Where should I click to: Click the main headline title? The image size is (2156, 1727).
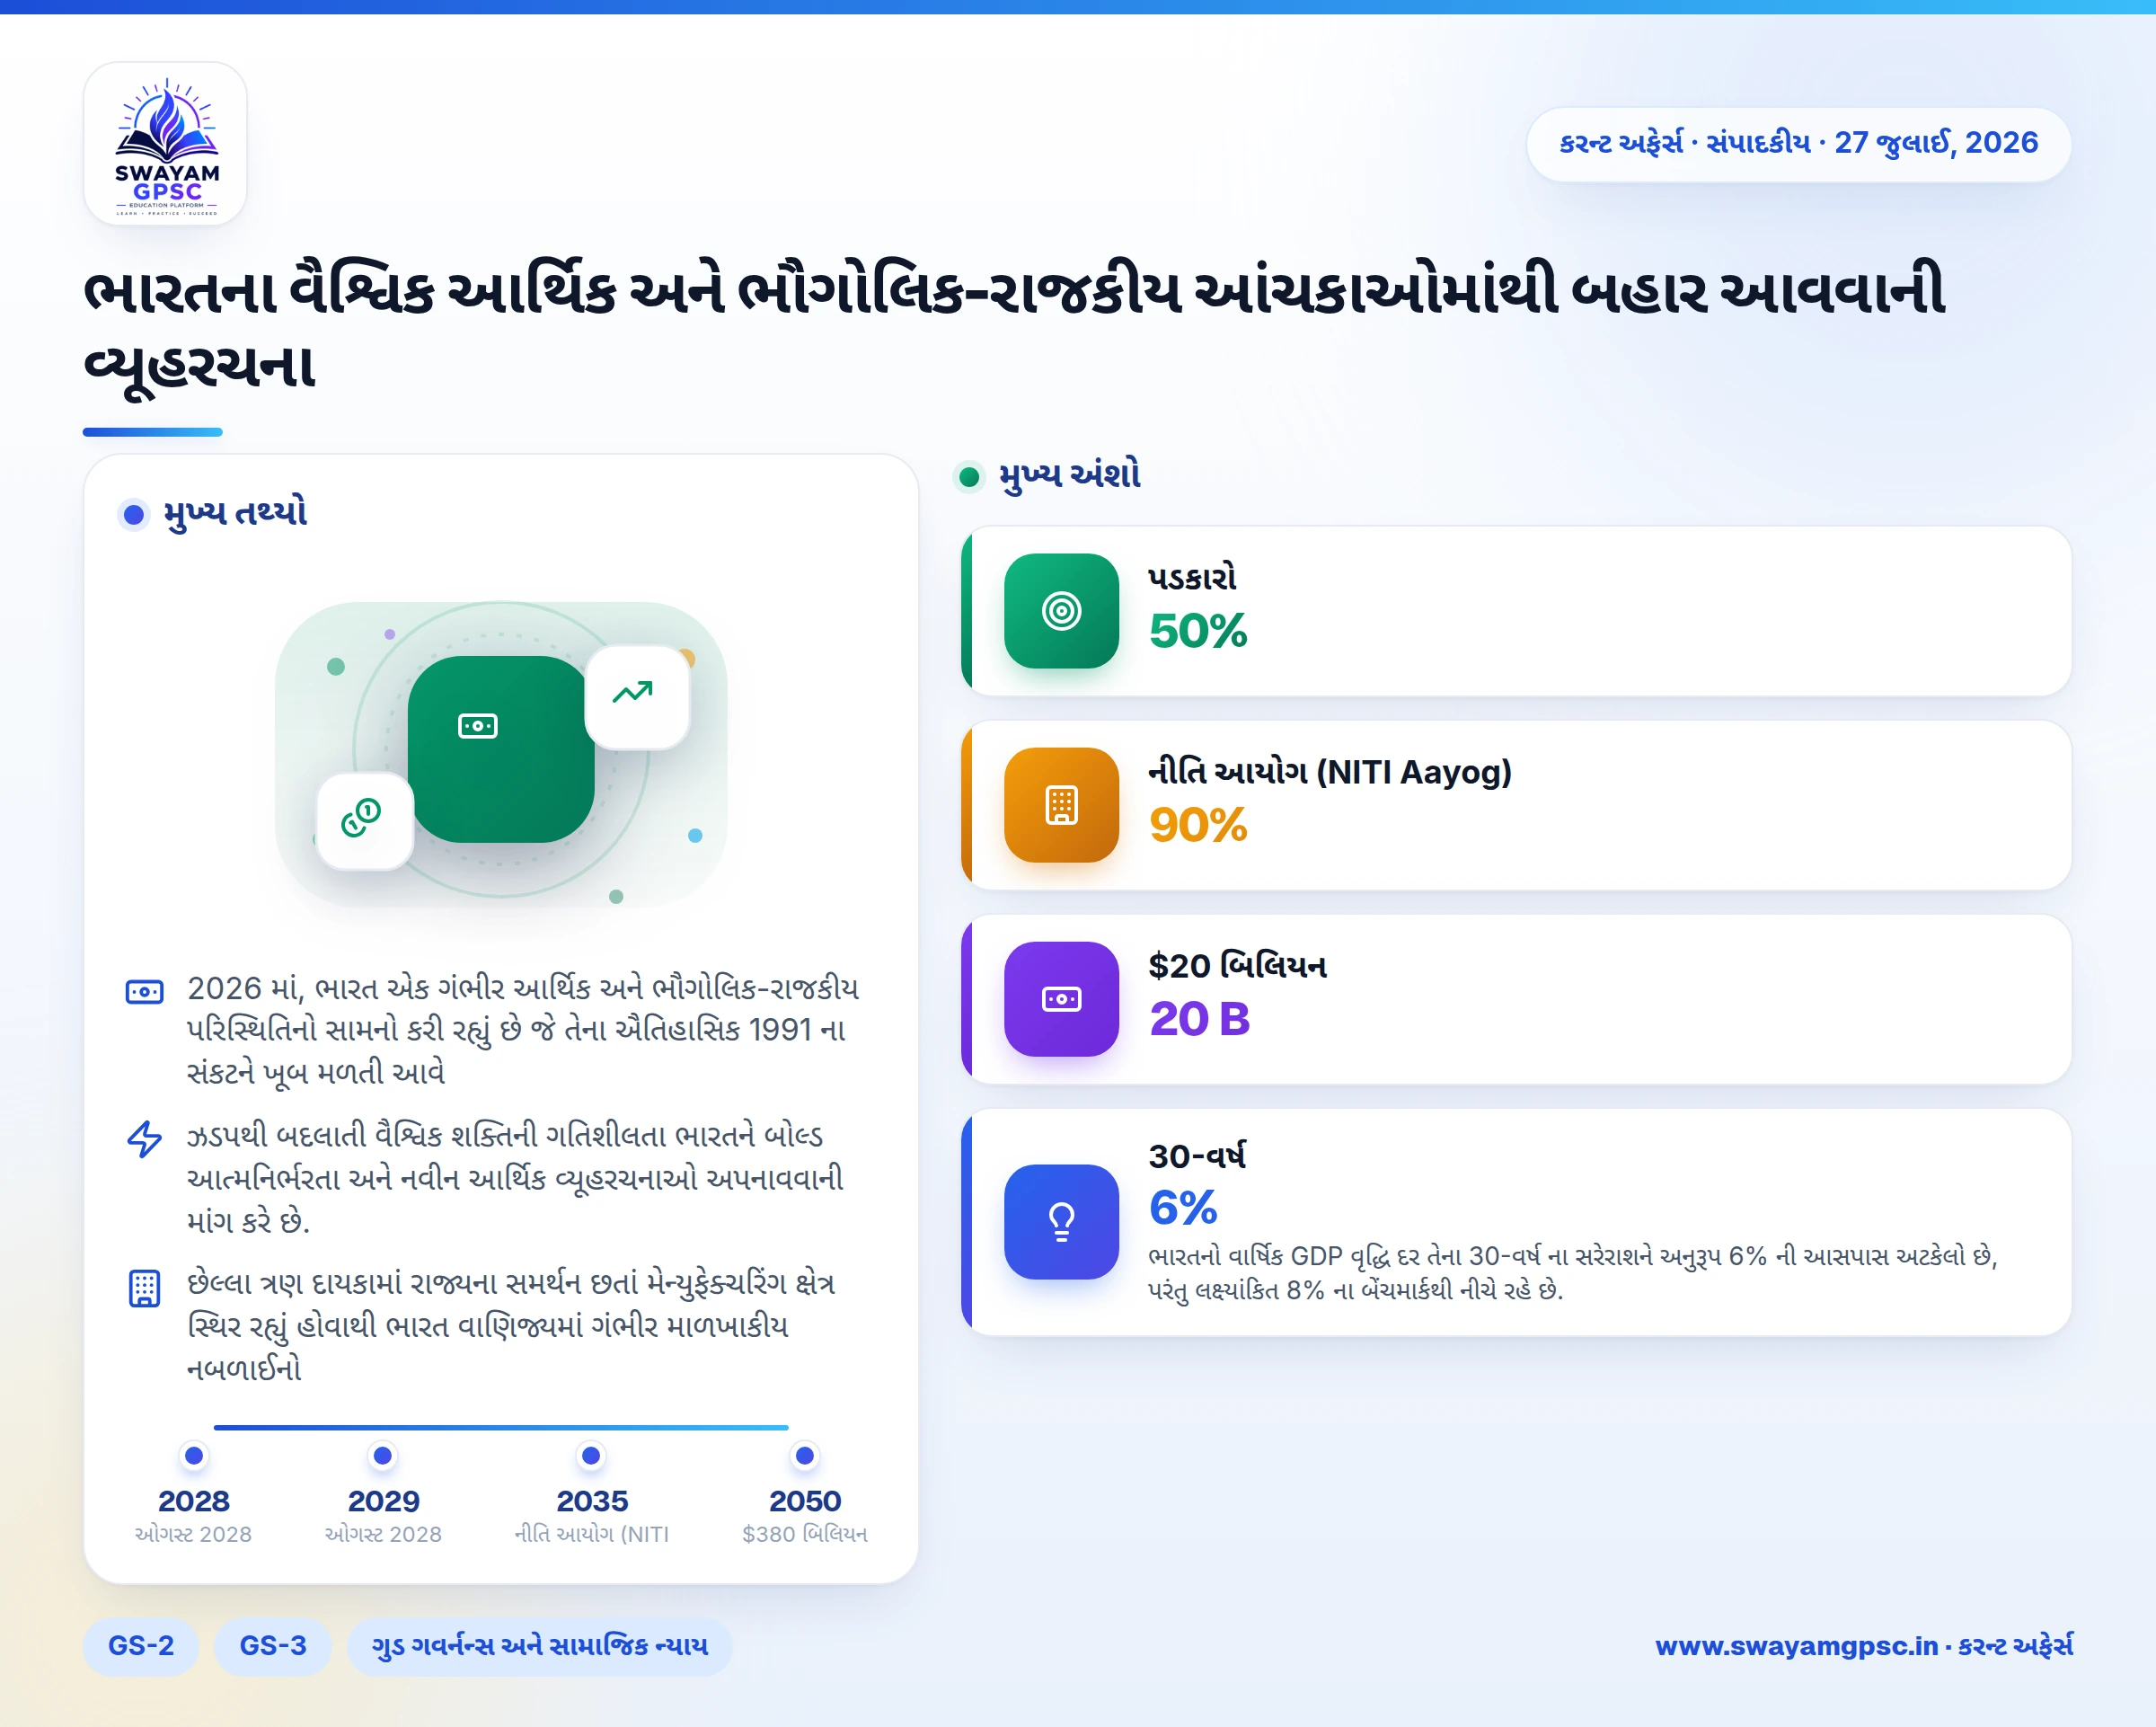click(x=1013, y=331)
